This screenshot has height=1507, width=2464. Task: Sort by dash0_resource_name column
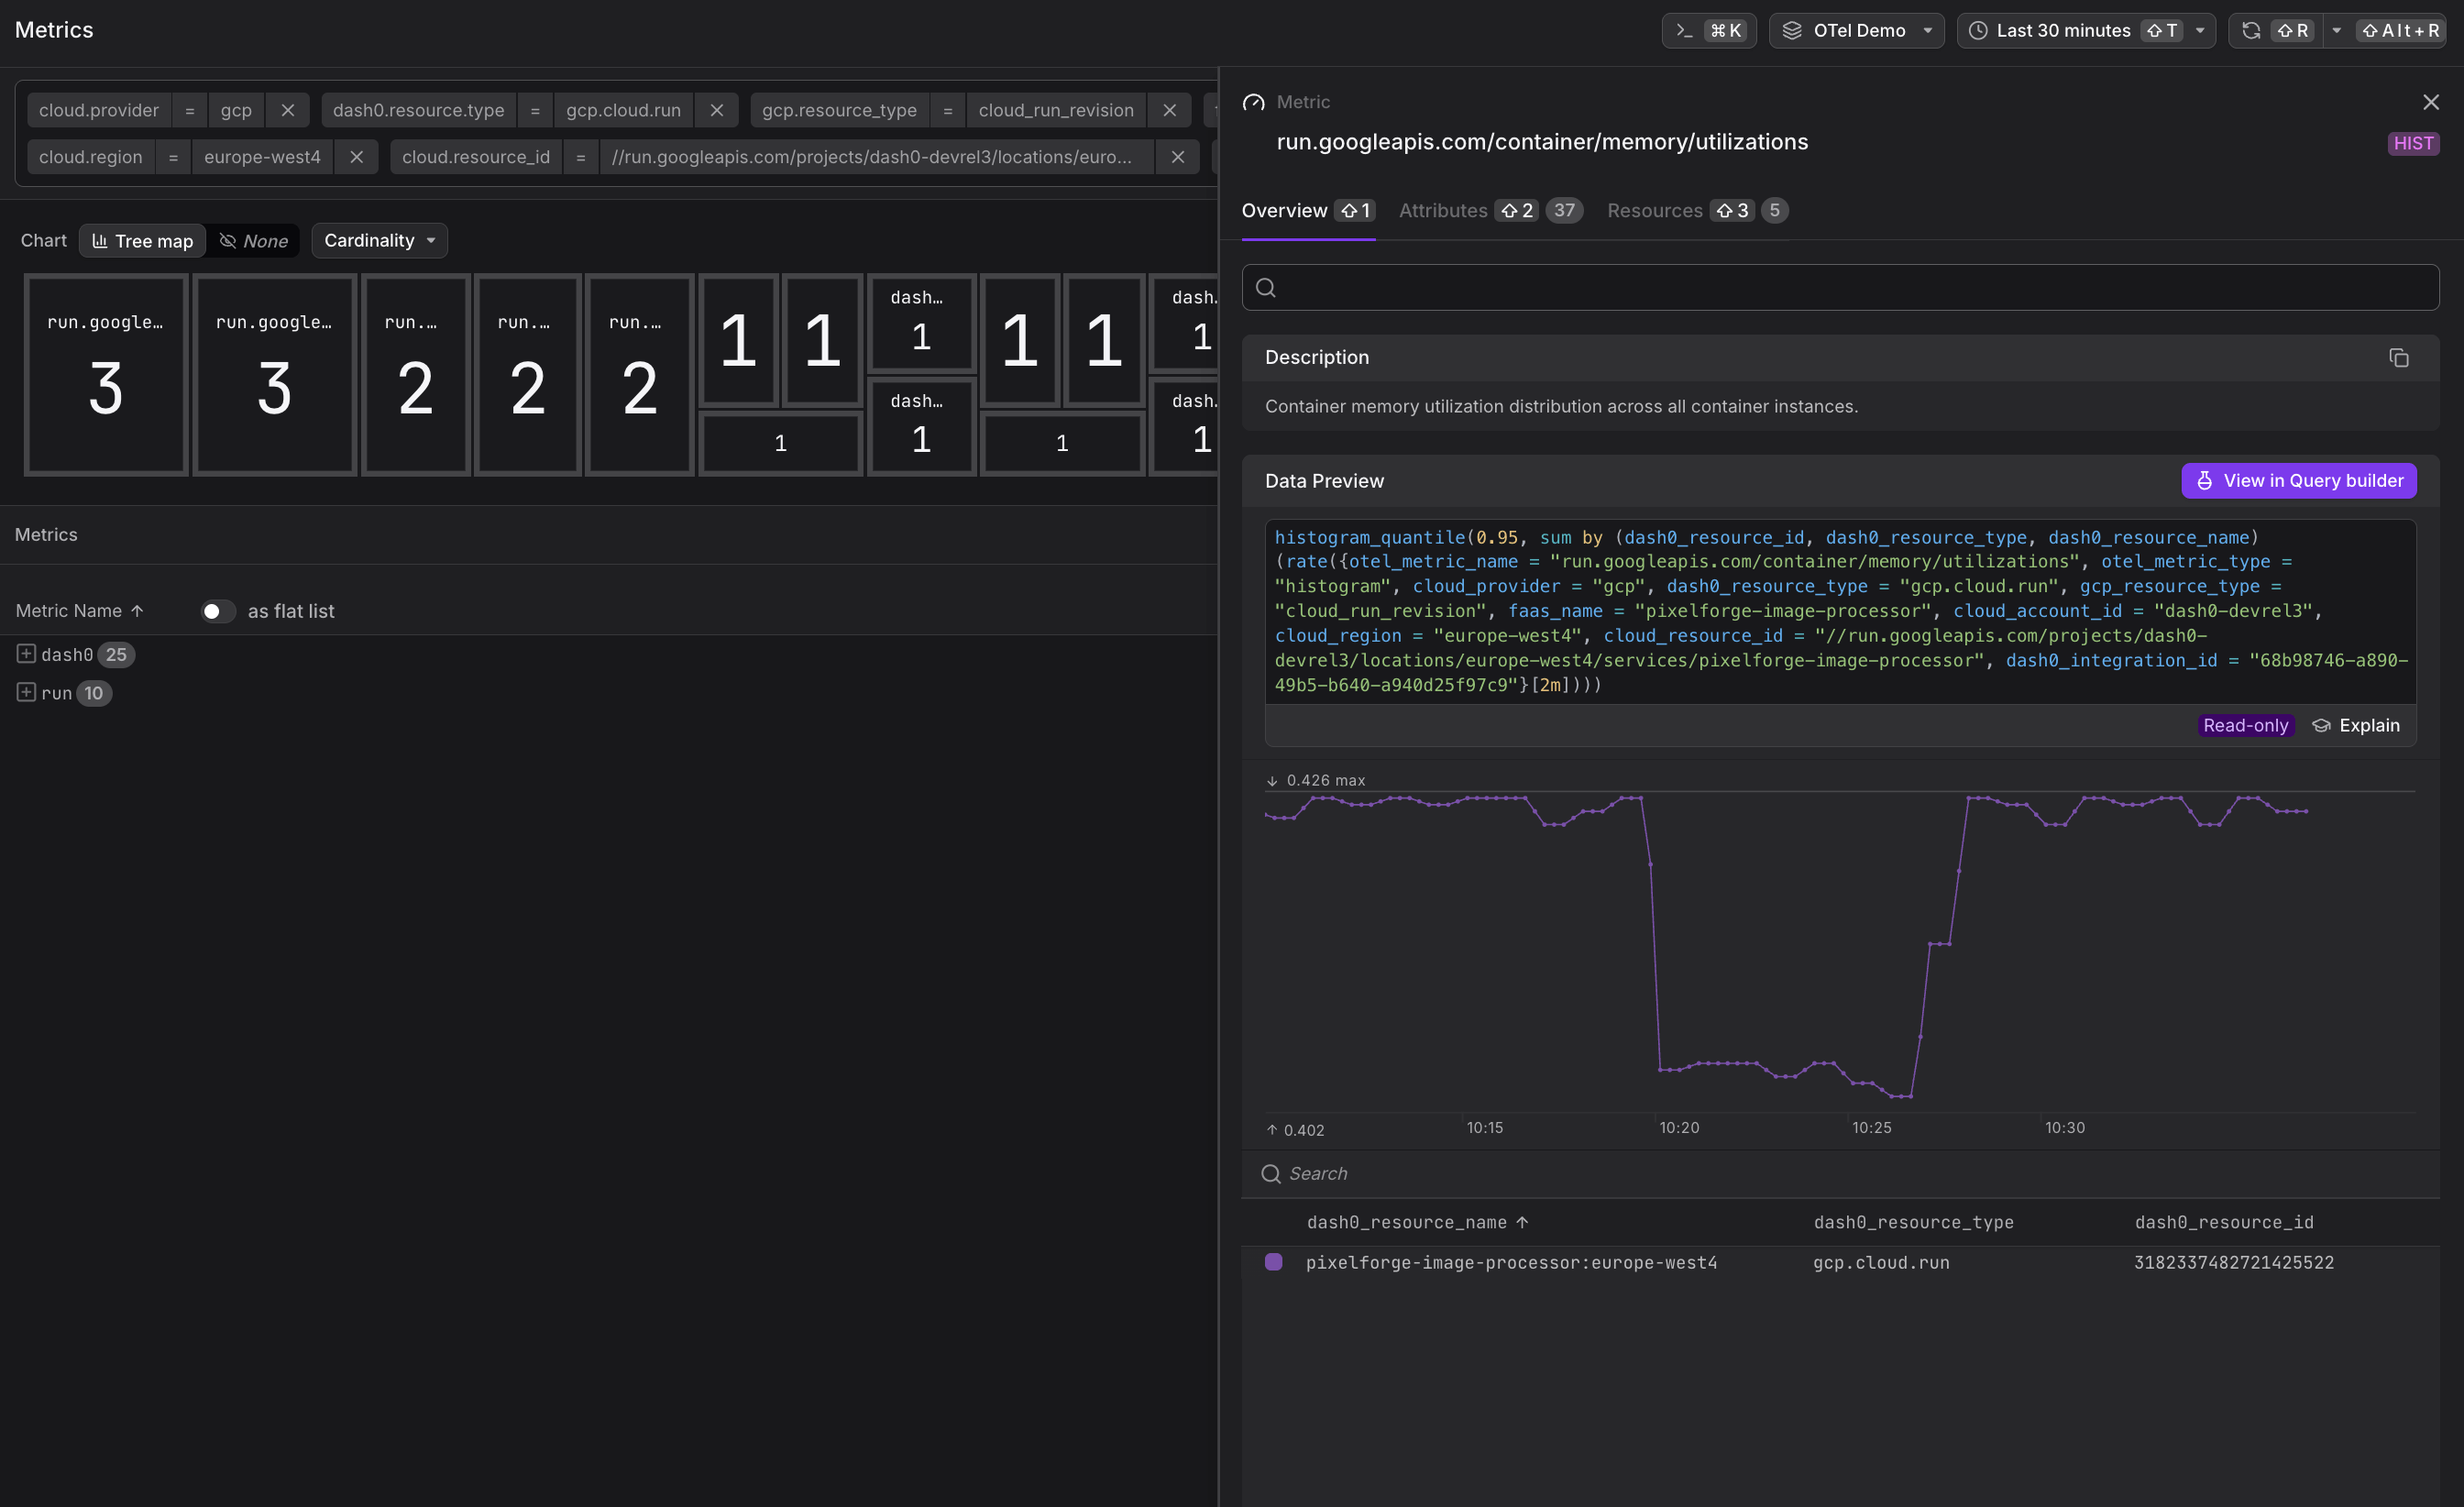[1417, 1223]
